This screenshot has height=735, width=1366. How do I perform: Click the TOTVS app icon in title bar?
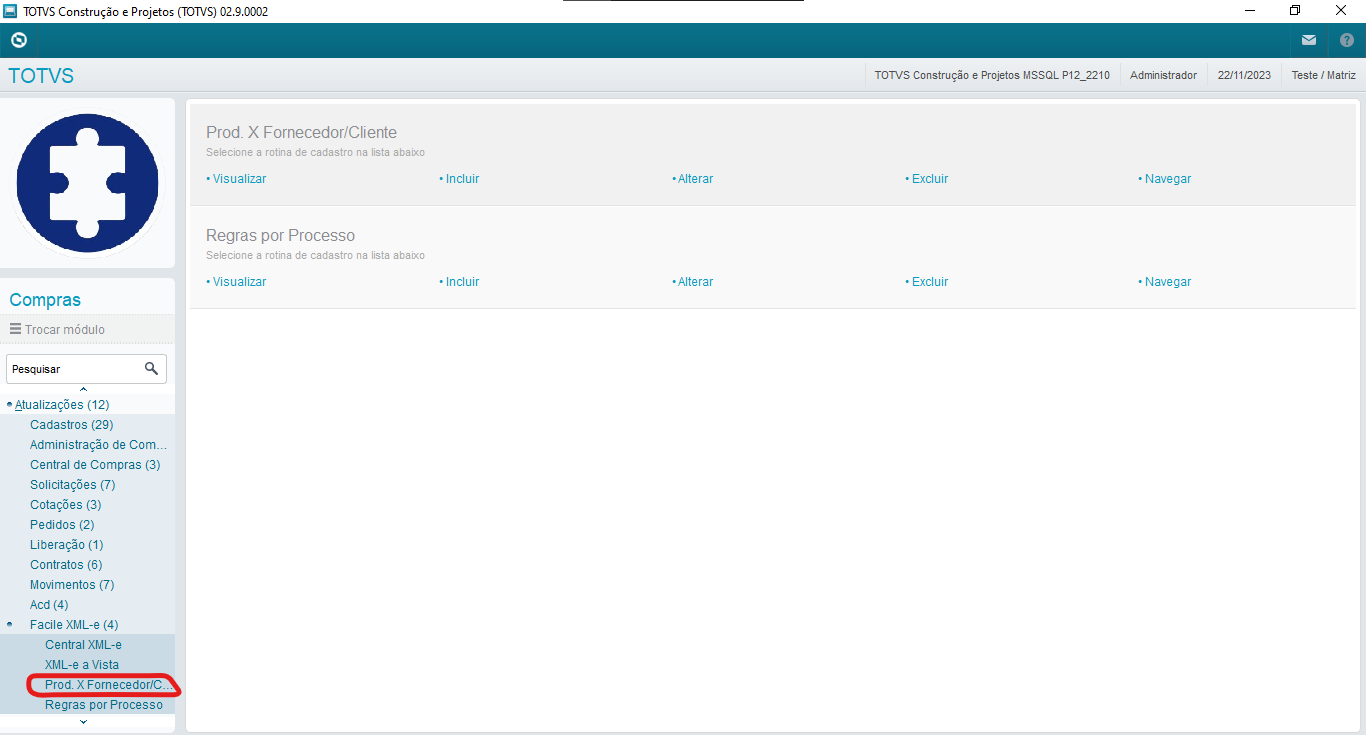click(10, 11)
